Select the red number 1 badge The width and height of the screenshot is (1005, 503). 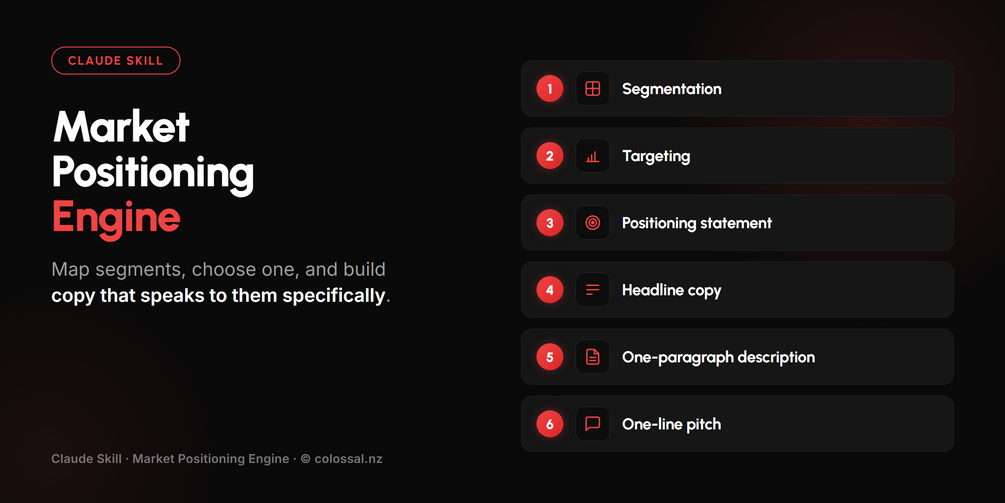click(549, 88)
